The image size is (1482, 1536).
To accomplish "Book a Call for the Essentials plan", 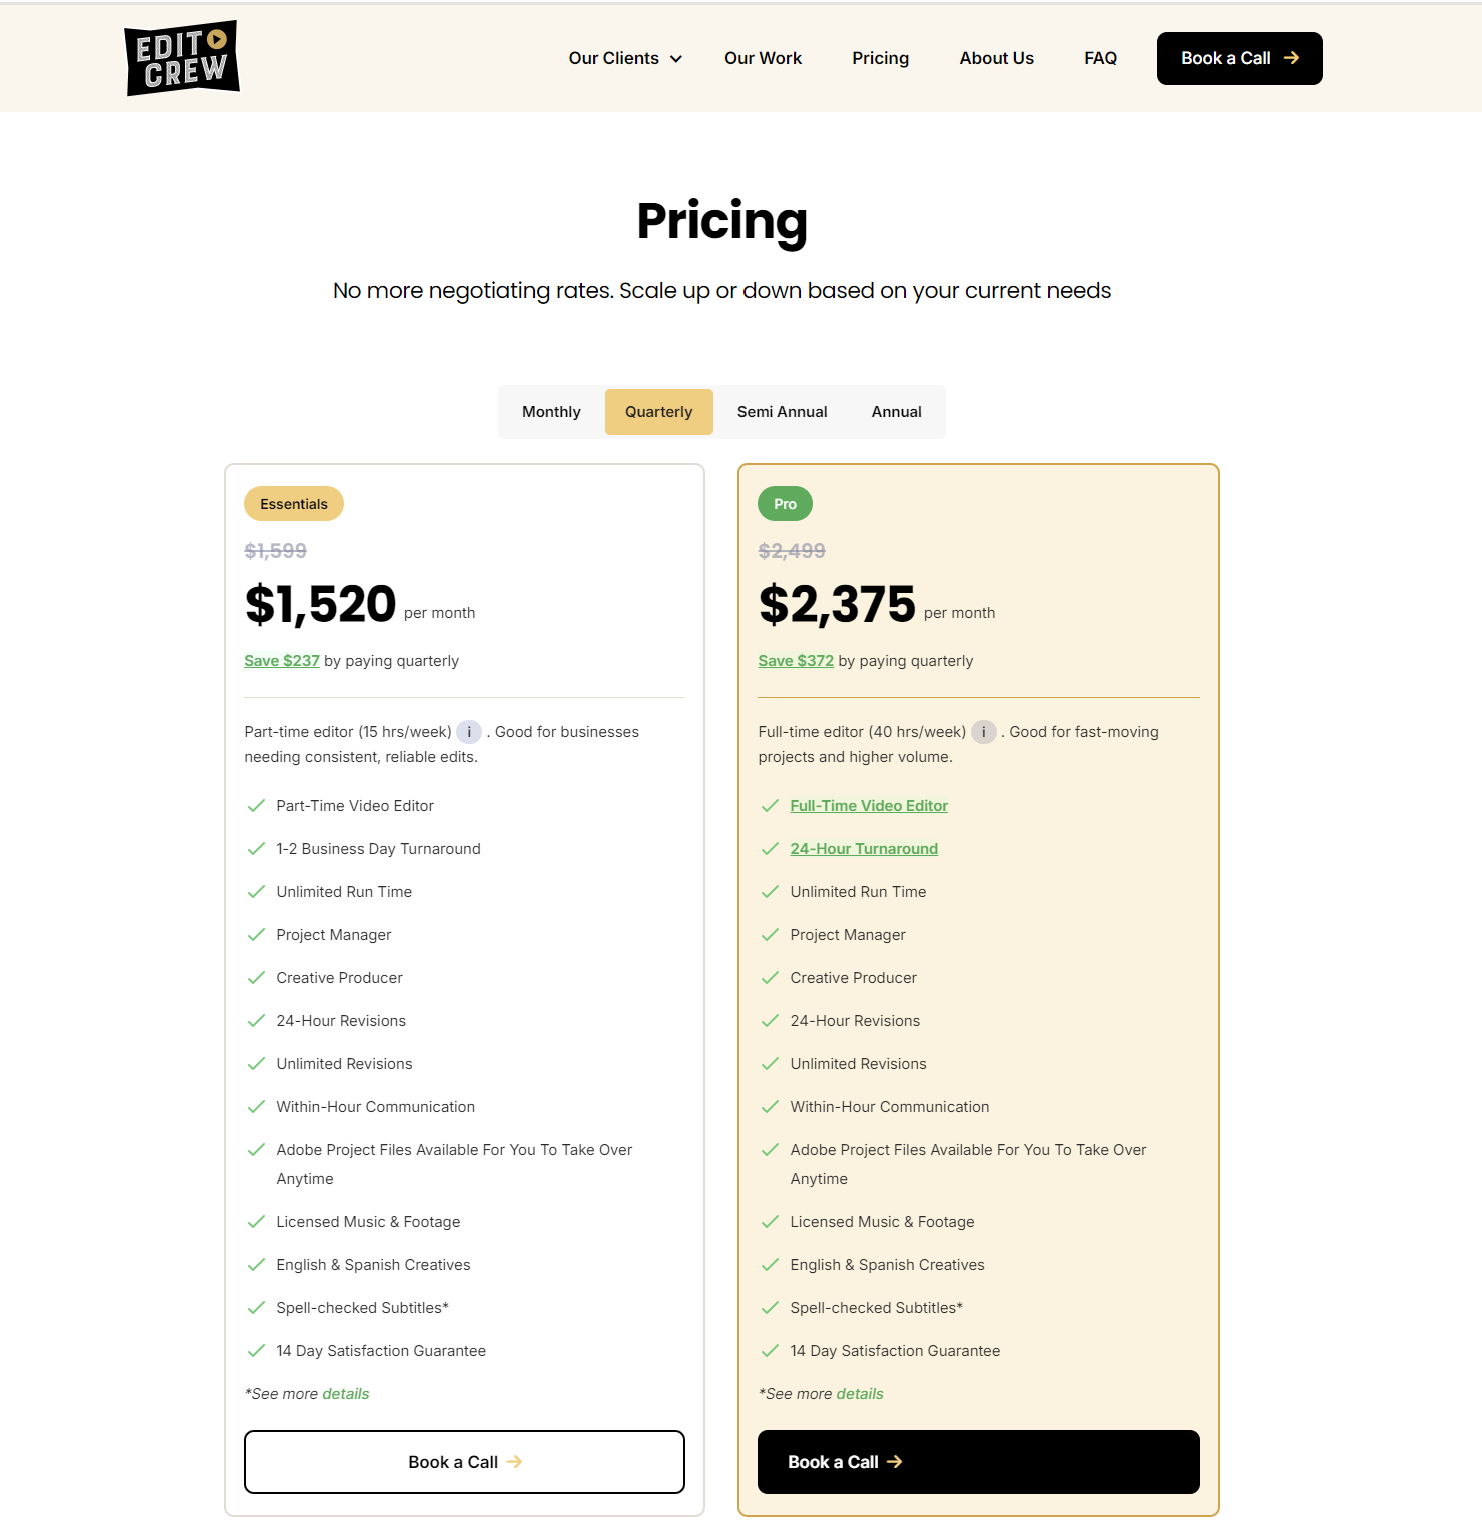I will coord(464,1462).
